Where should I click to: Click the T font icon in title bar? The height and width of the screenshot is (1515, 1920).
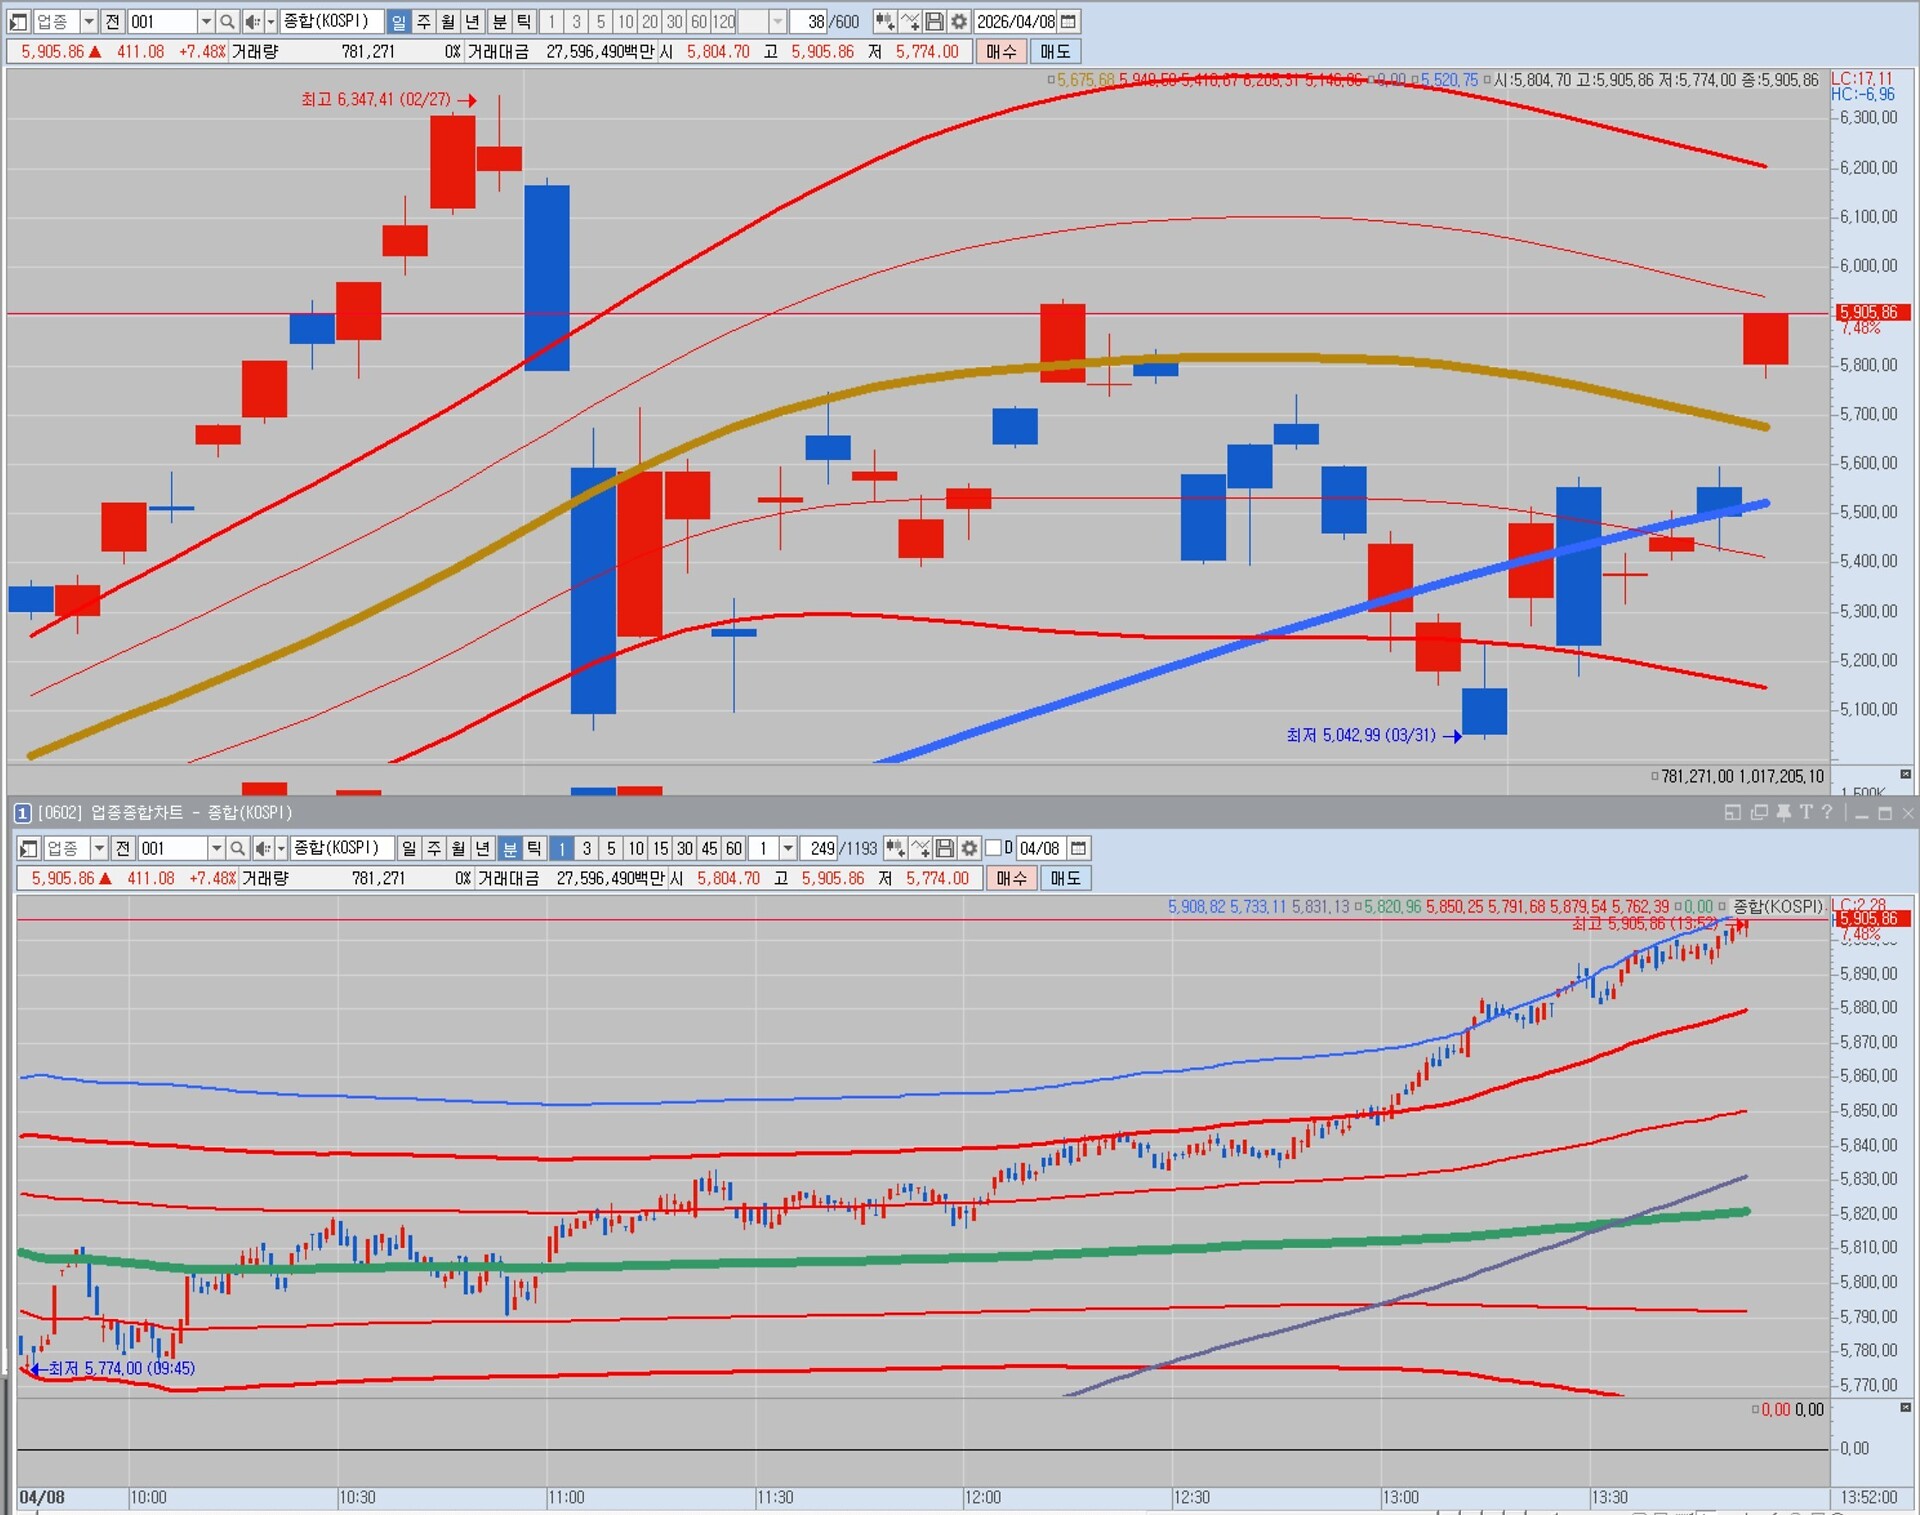(x=1806, y=812)
